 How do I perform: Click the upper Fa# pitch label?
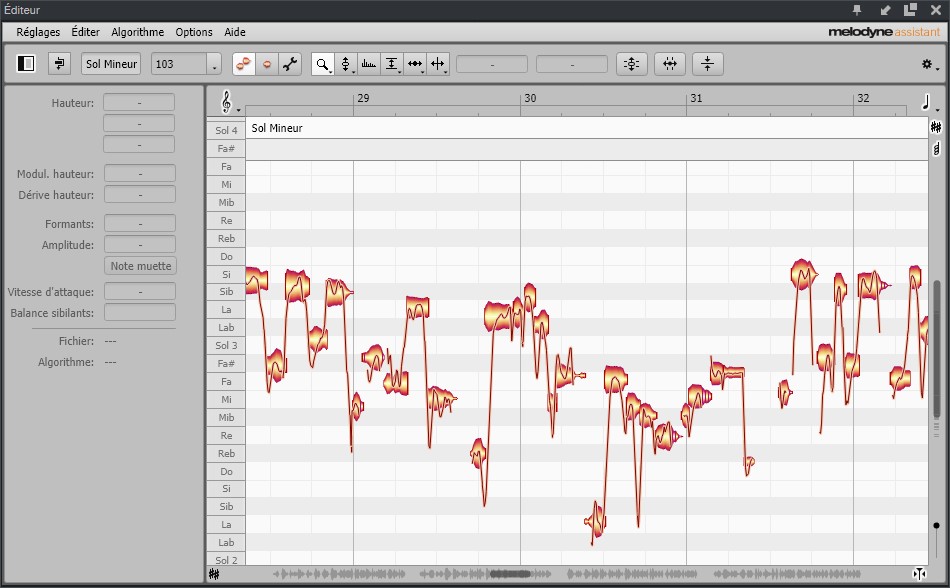coord(226,148)
